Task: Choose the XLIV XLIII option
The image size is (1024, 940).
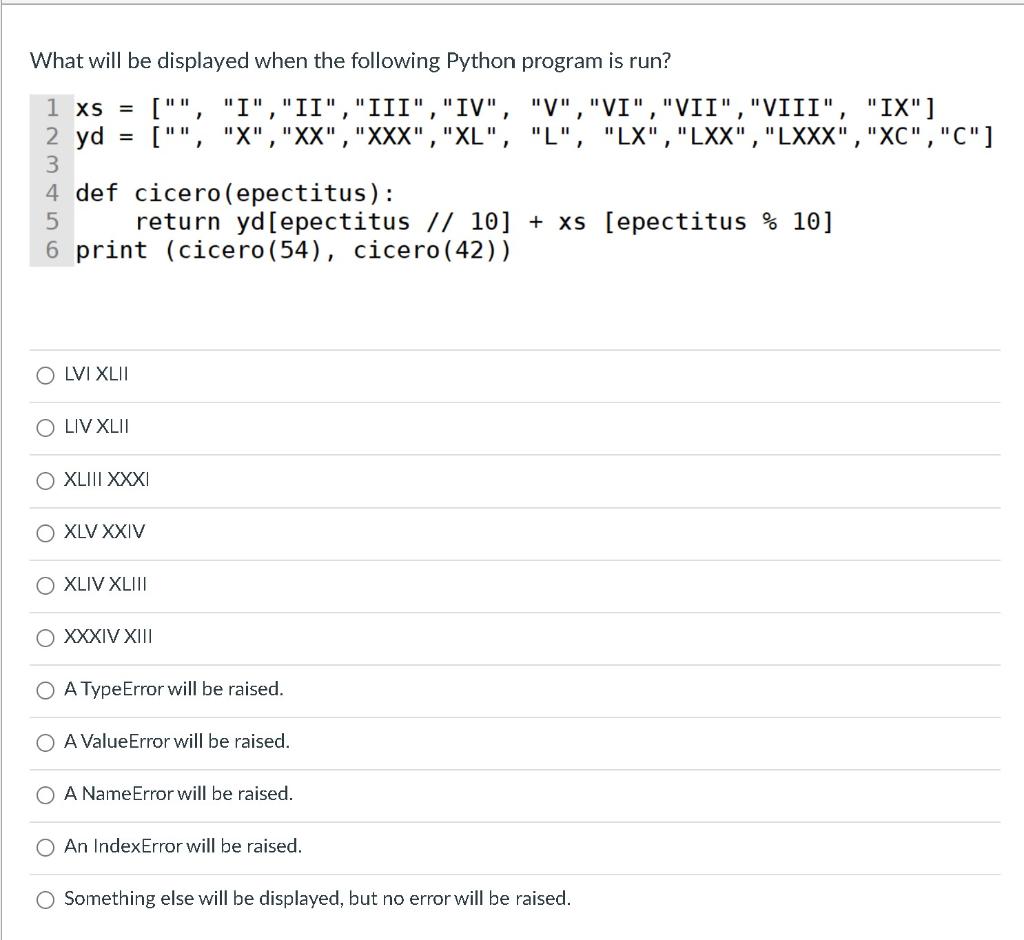Action: [x=45, y=585]
